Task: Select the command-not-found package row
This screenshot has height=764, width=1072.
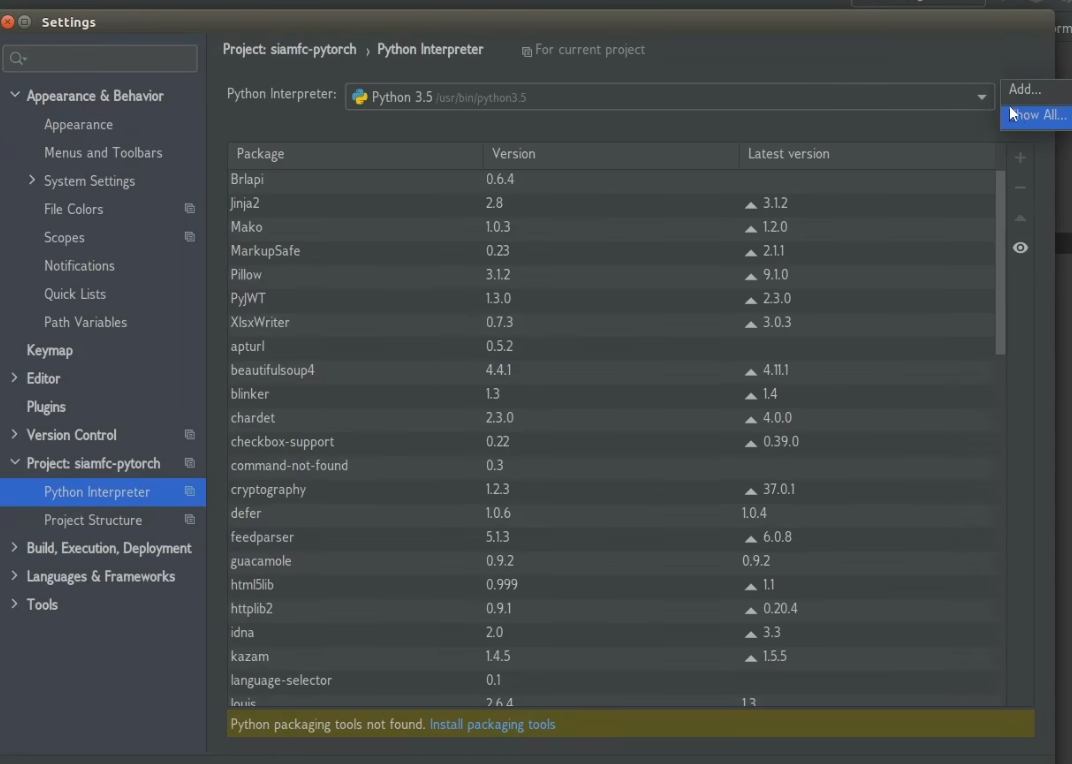Action: coord(611,465)
